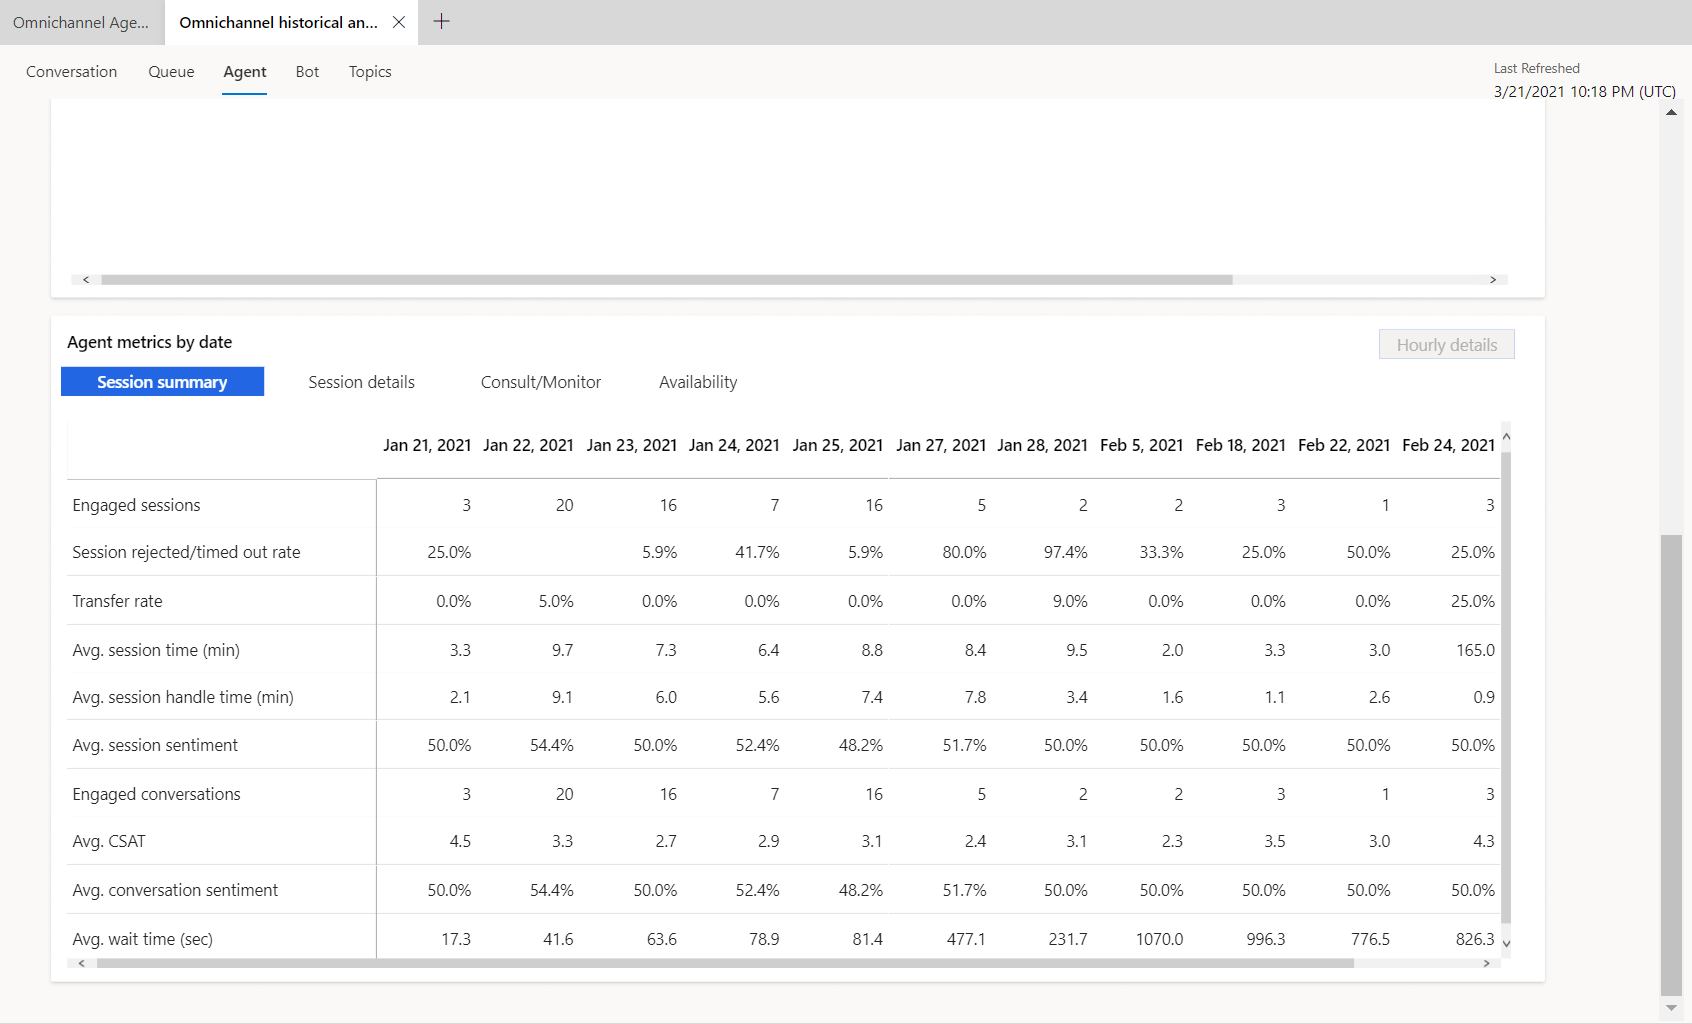Open the Queue report tab
The width and height of the screenshot is (1692, 1024).
tap(171, 72)
